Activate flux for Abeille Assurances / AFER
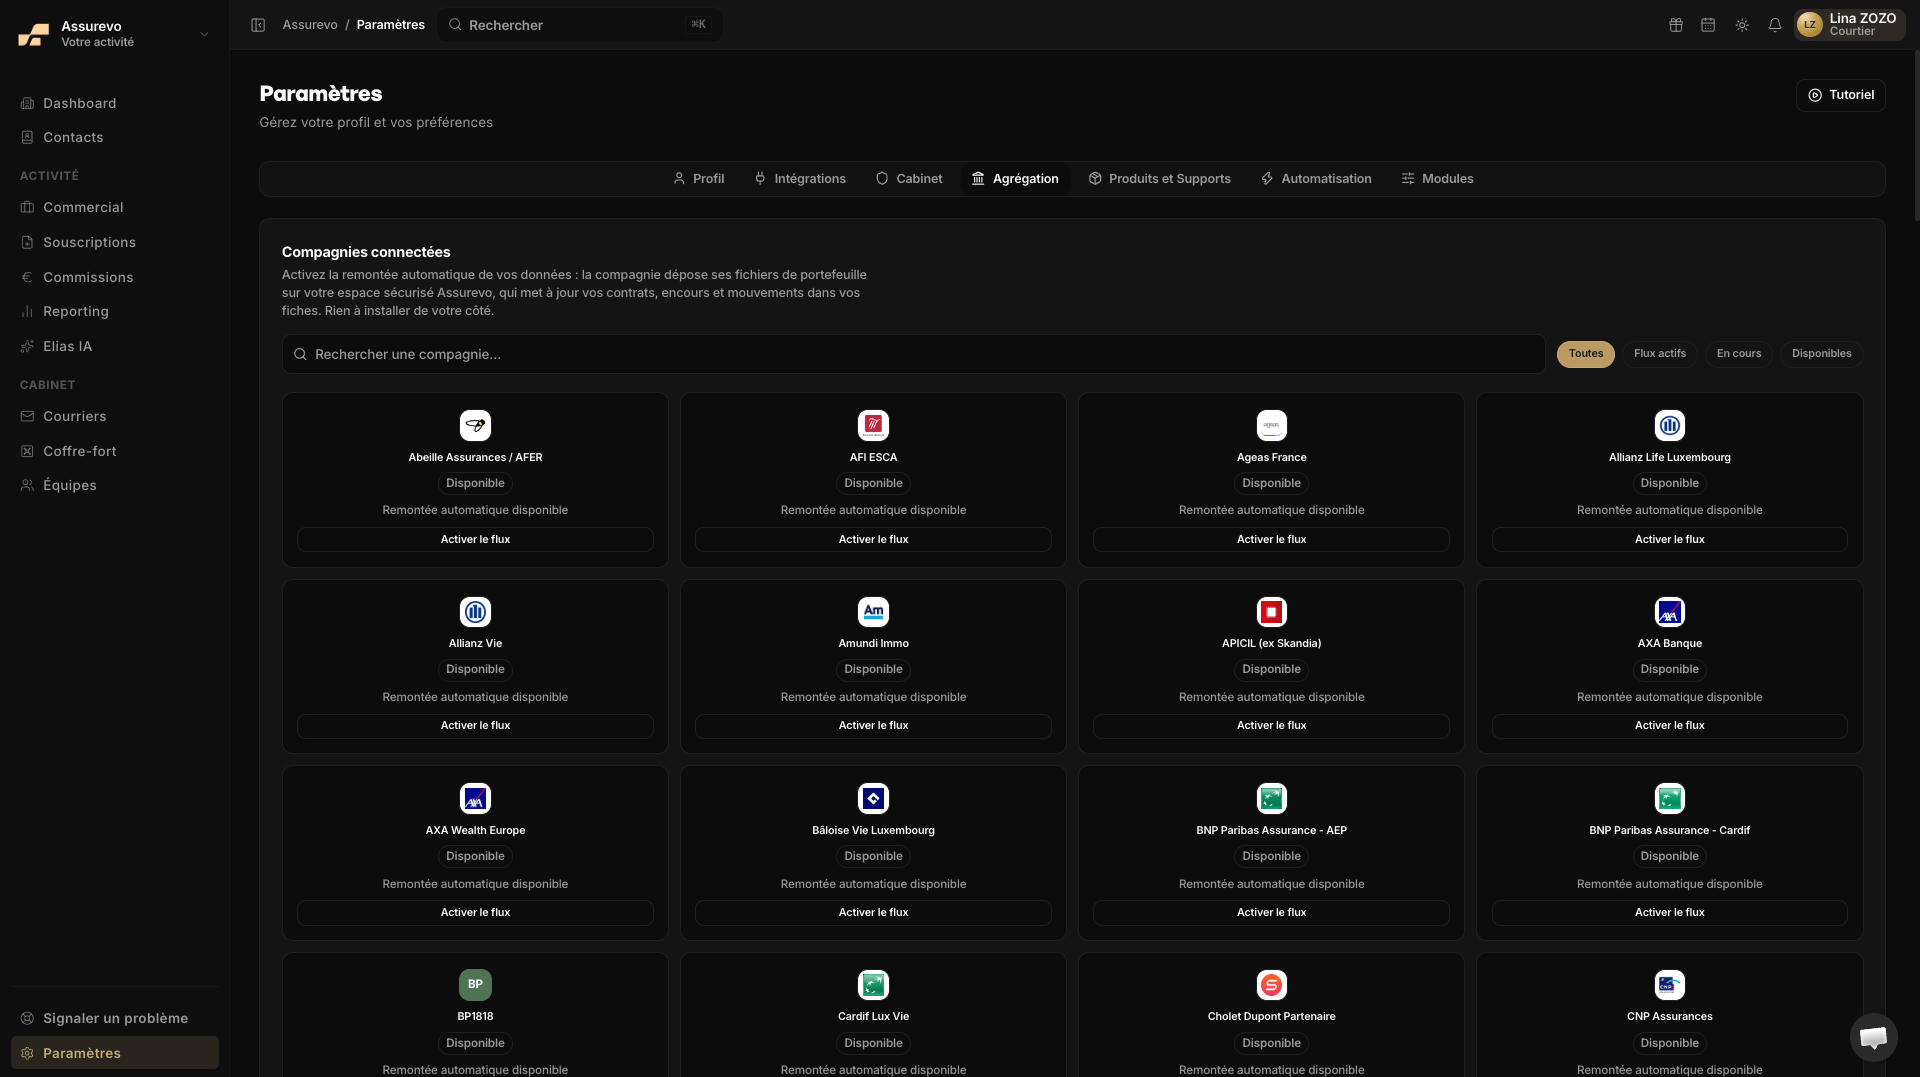This screenshot has width=1920, height=1077. 475,539
